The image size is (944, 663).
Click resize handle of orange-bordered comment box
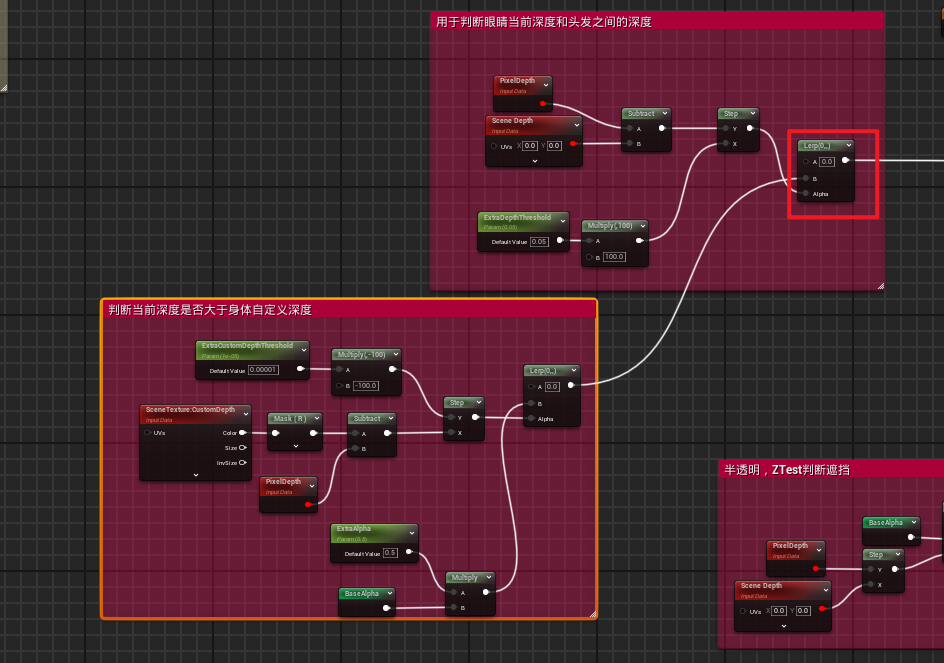click(591, 614)
